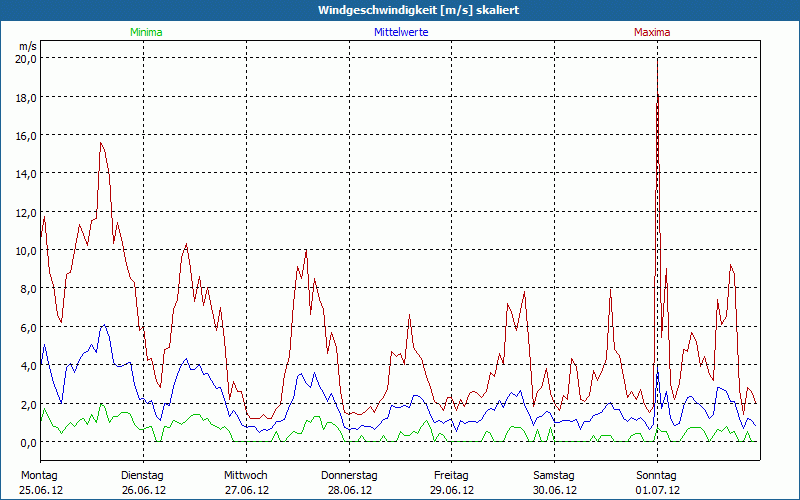Click the 12,0 y-axis value
800x500 pixels.
26,212
